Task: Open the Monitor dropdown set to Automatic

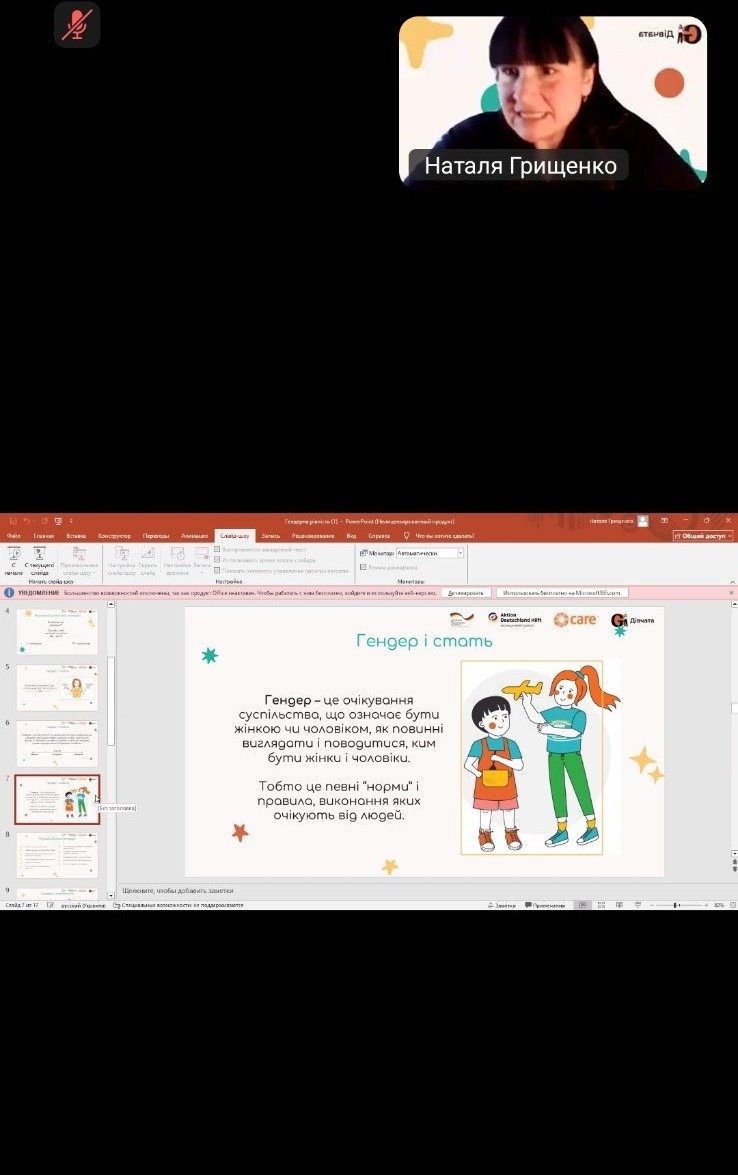Action: (x=430, y=553)
